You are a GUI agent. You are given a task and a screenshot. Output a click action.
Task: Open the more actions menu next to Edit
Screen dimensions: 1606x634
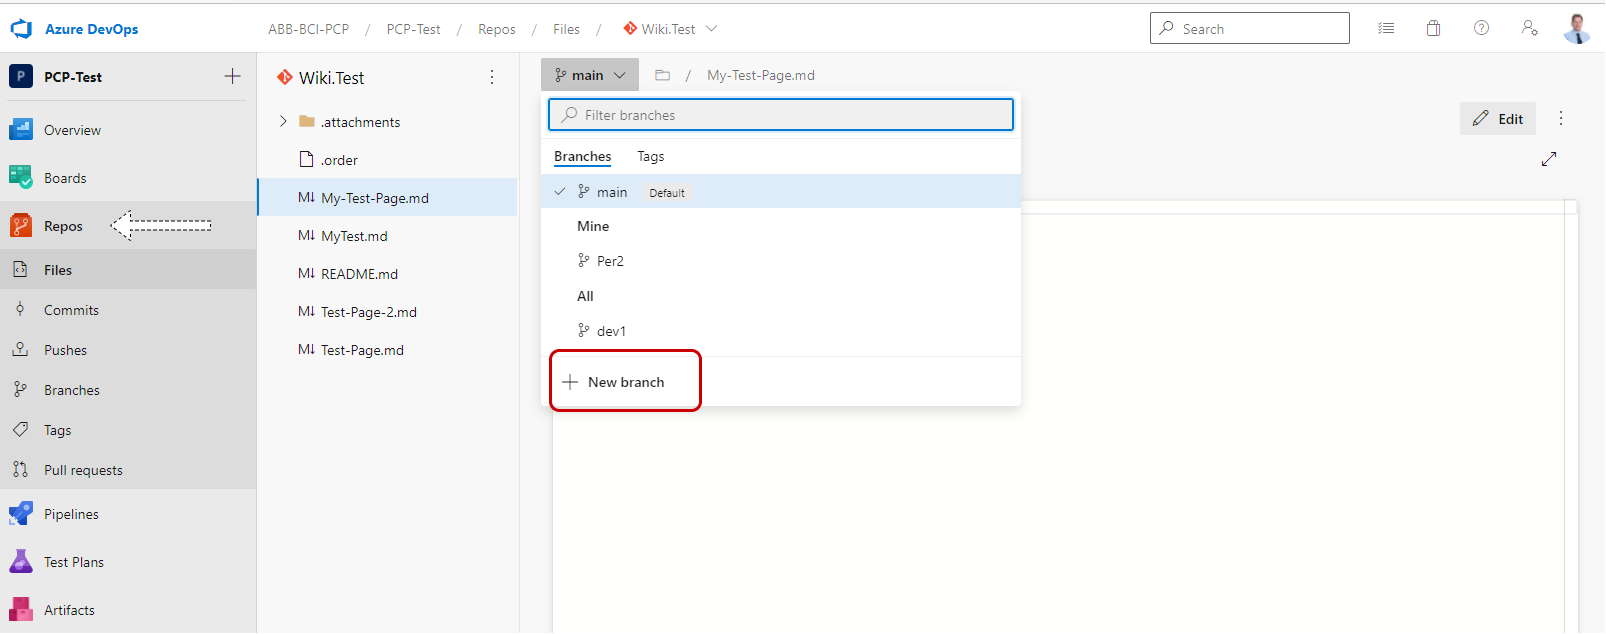tap(1560, 118)
